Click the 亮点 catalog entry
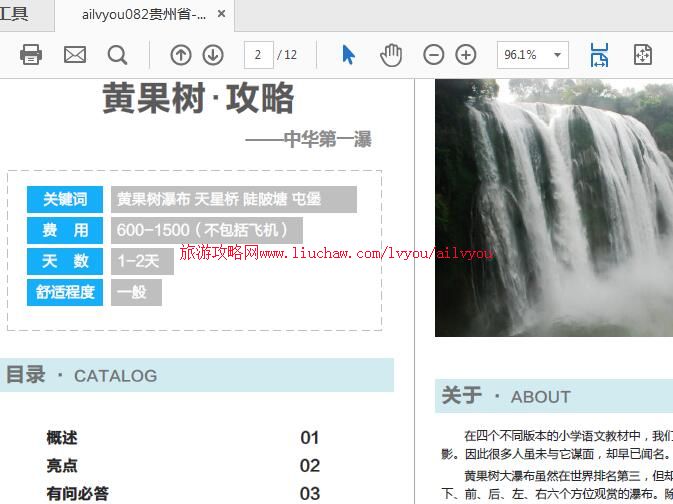The width and height of the screenshot is (673, 504). tap(62, 466)
